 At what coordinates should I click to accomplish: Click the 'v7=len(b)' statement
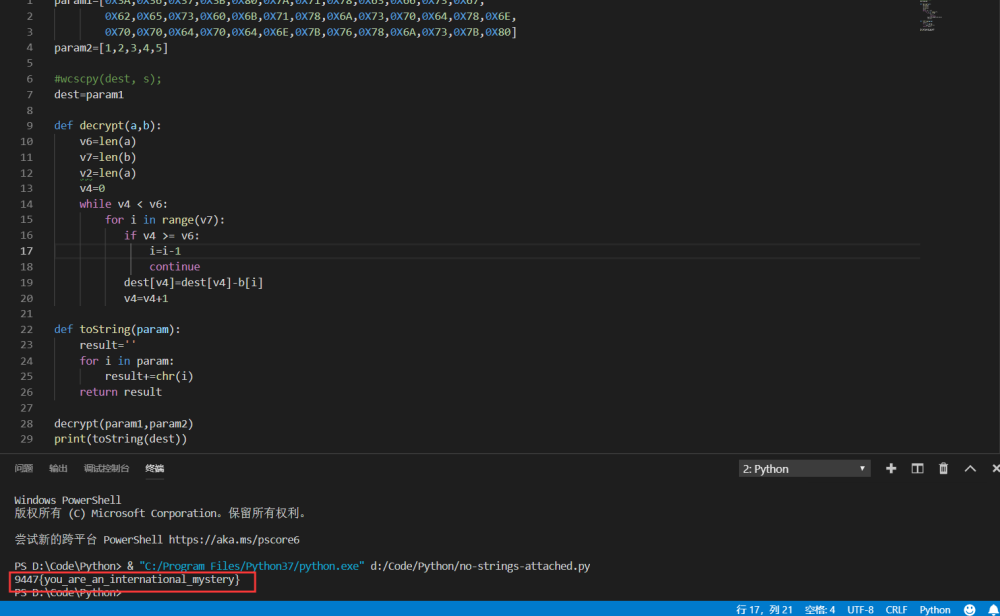(x=108, y=157)
